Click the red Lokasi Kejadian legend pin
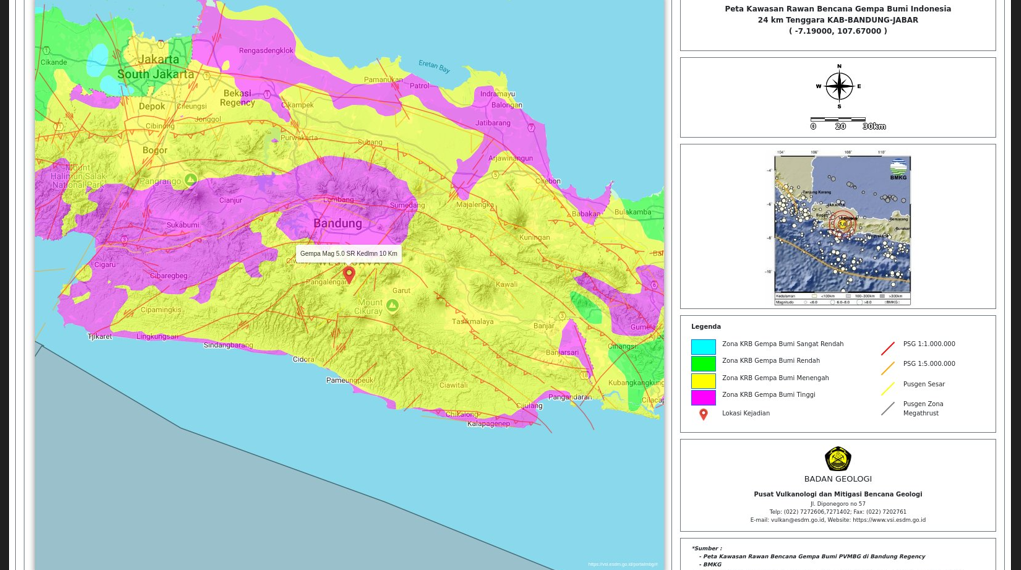The image size is (1021, 570). [x=703, y=414]
